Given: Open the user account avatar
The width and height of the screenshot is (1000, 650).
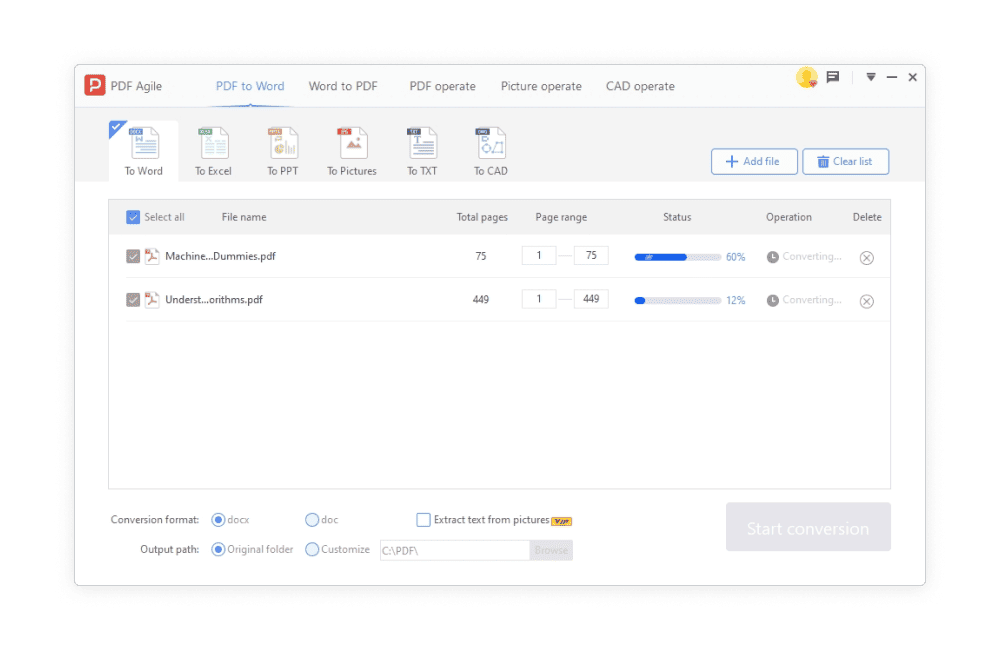Looking at the screenshot, I should click(806, 78).
